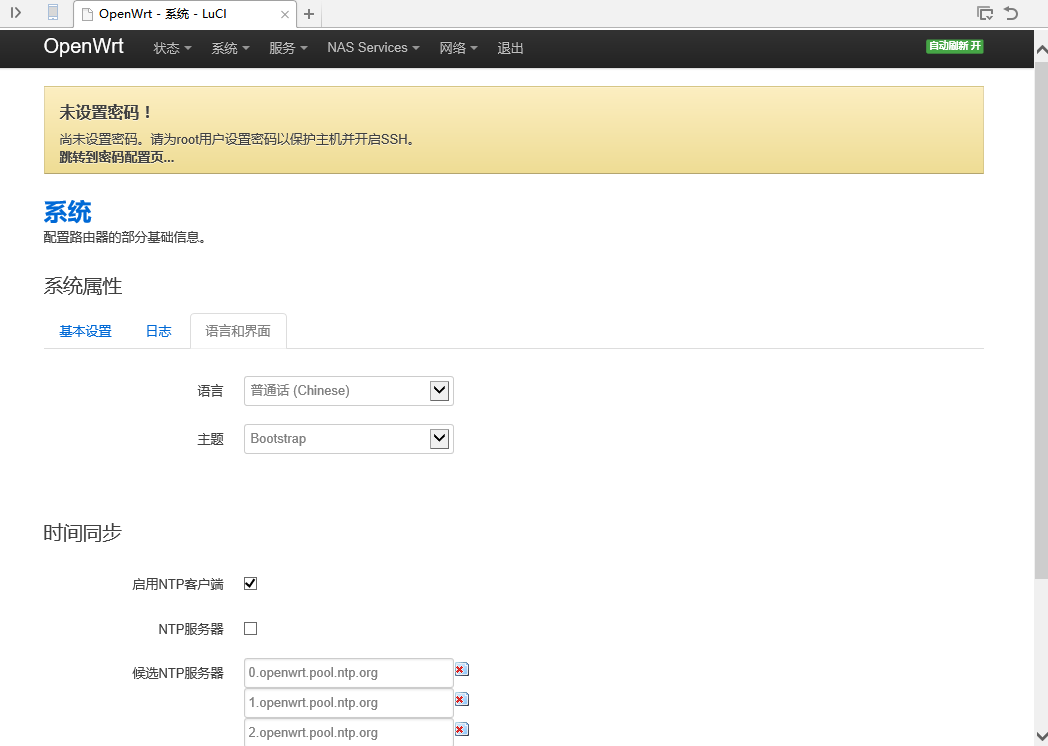Remove the 2.openwrt.pool.ntp.org server entry
1048x746 pixels.
pos(461,729)
